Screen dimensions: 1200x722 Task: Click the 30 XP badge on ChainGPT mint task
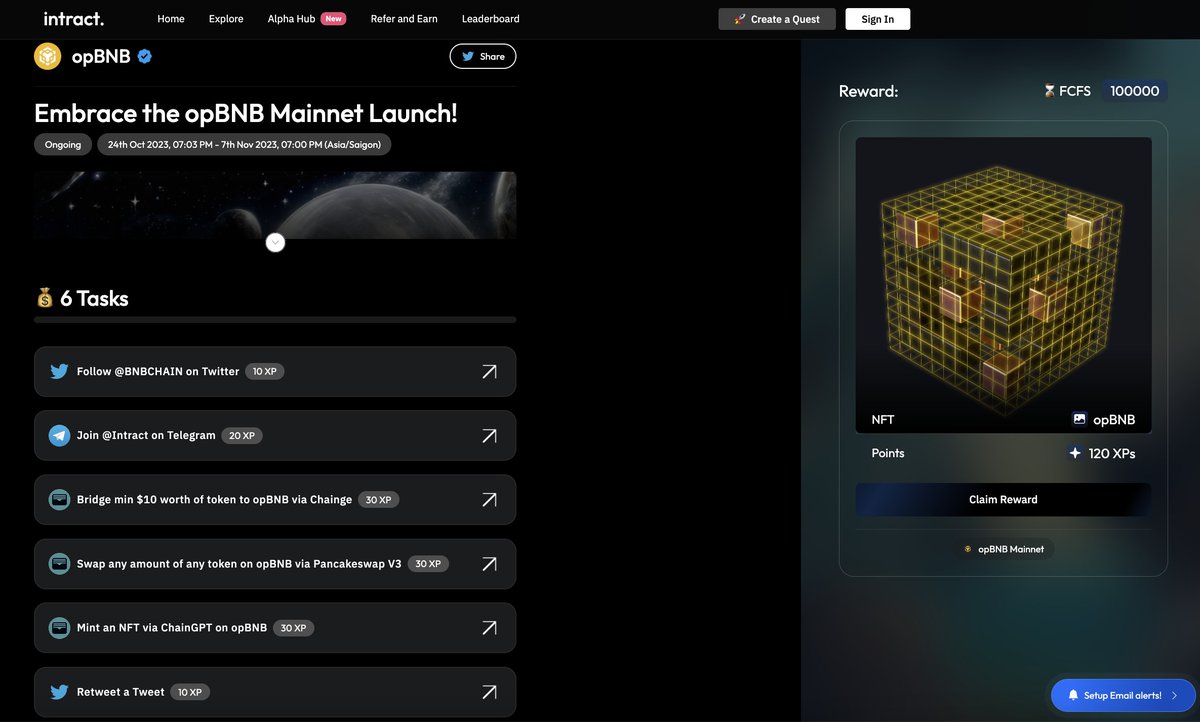click(293, 628)
